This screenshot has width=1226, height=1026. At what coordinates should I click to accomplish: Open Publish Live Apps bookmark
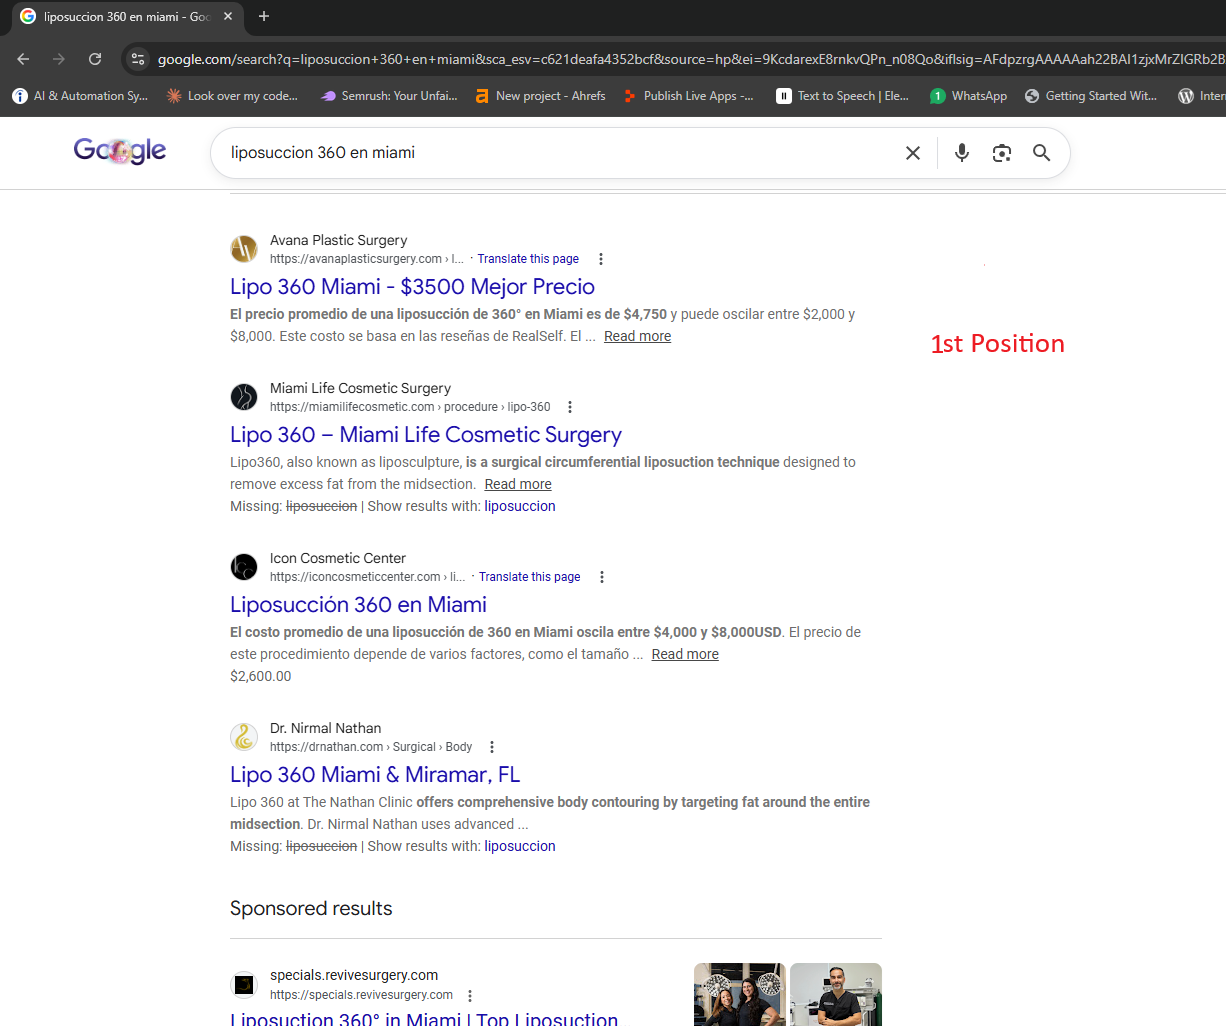coord(688,96)
